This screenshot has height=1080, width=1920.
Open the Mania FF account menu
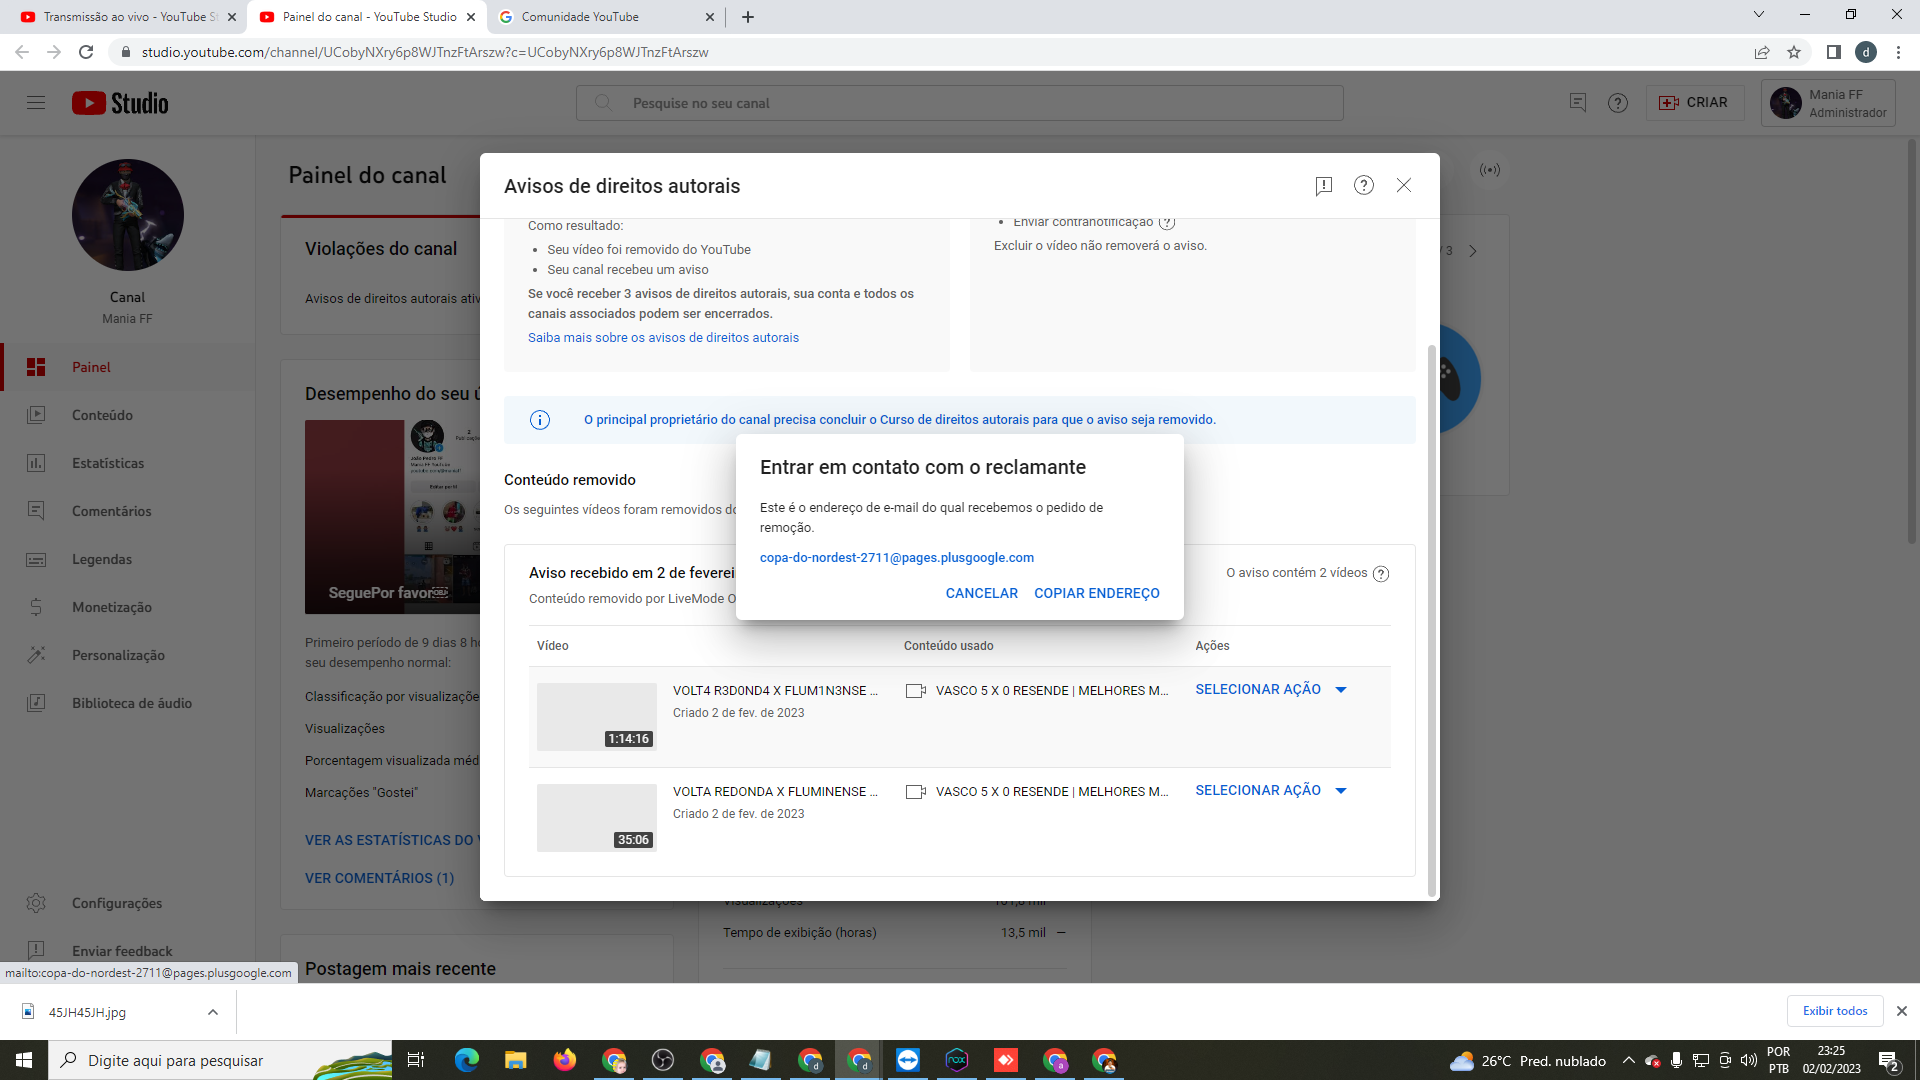tap(1827, 103)
